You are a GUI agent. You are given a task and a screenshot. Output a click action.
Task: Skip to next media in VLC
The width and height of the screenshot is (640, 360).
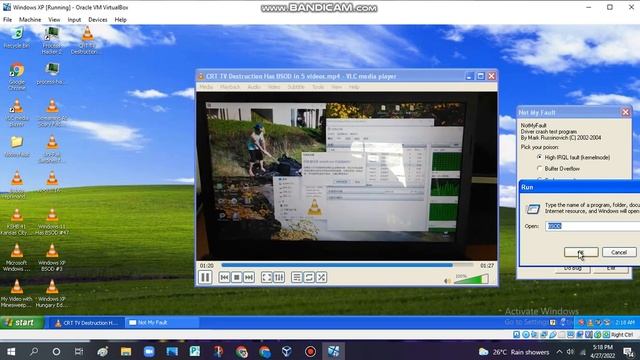tap(249, 278)
